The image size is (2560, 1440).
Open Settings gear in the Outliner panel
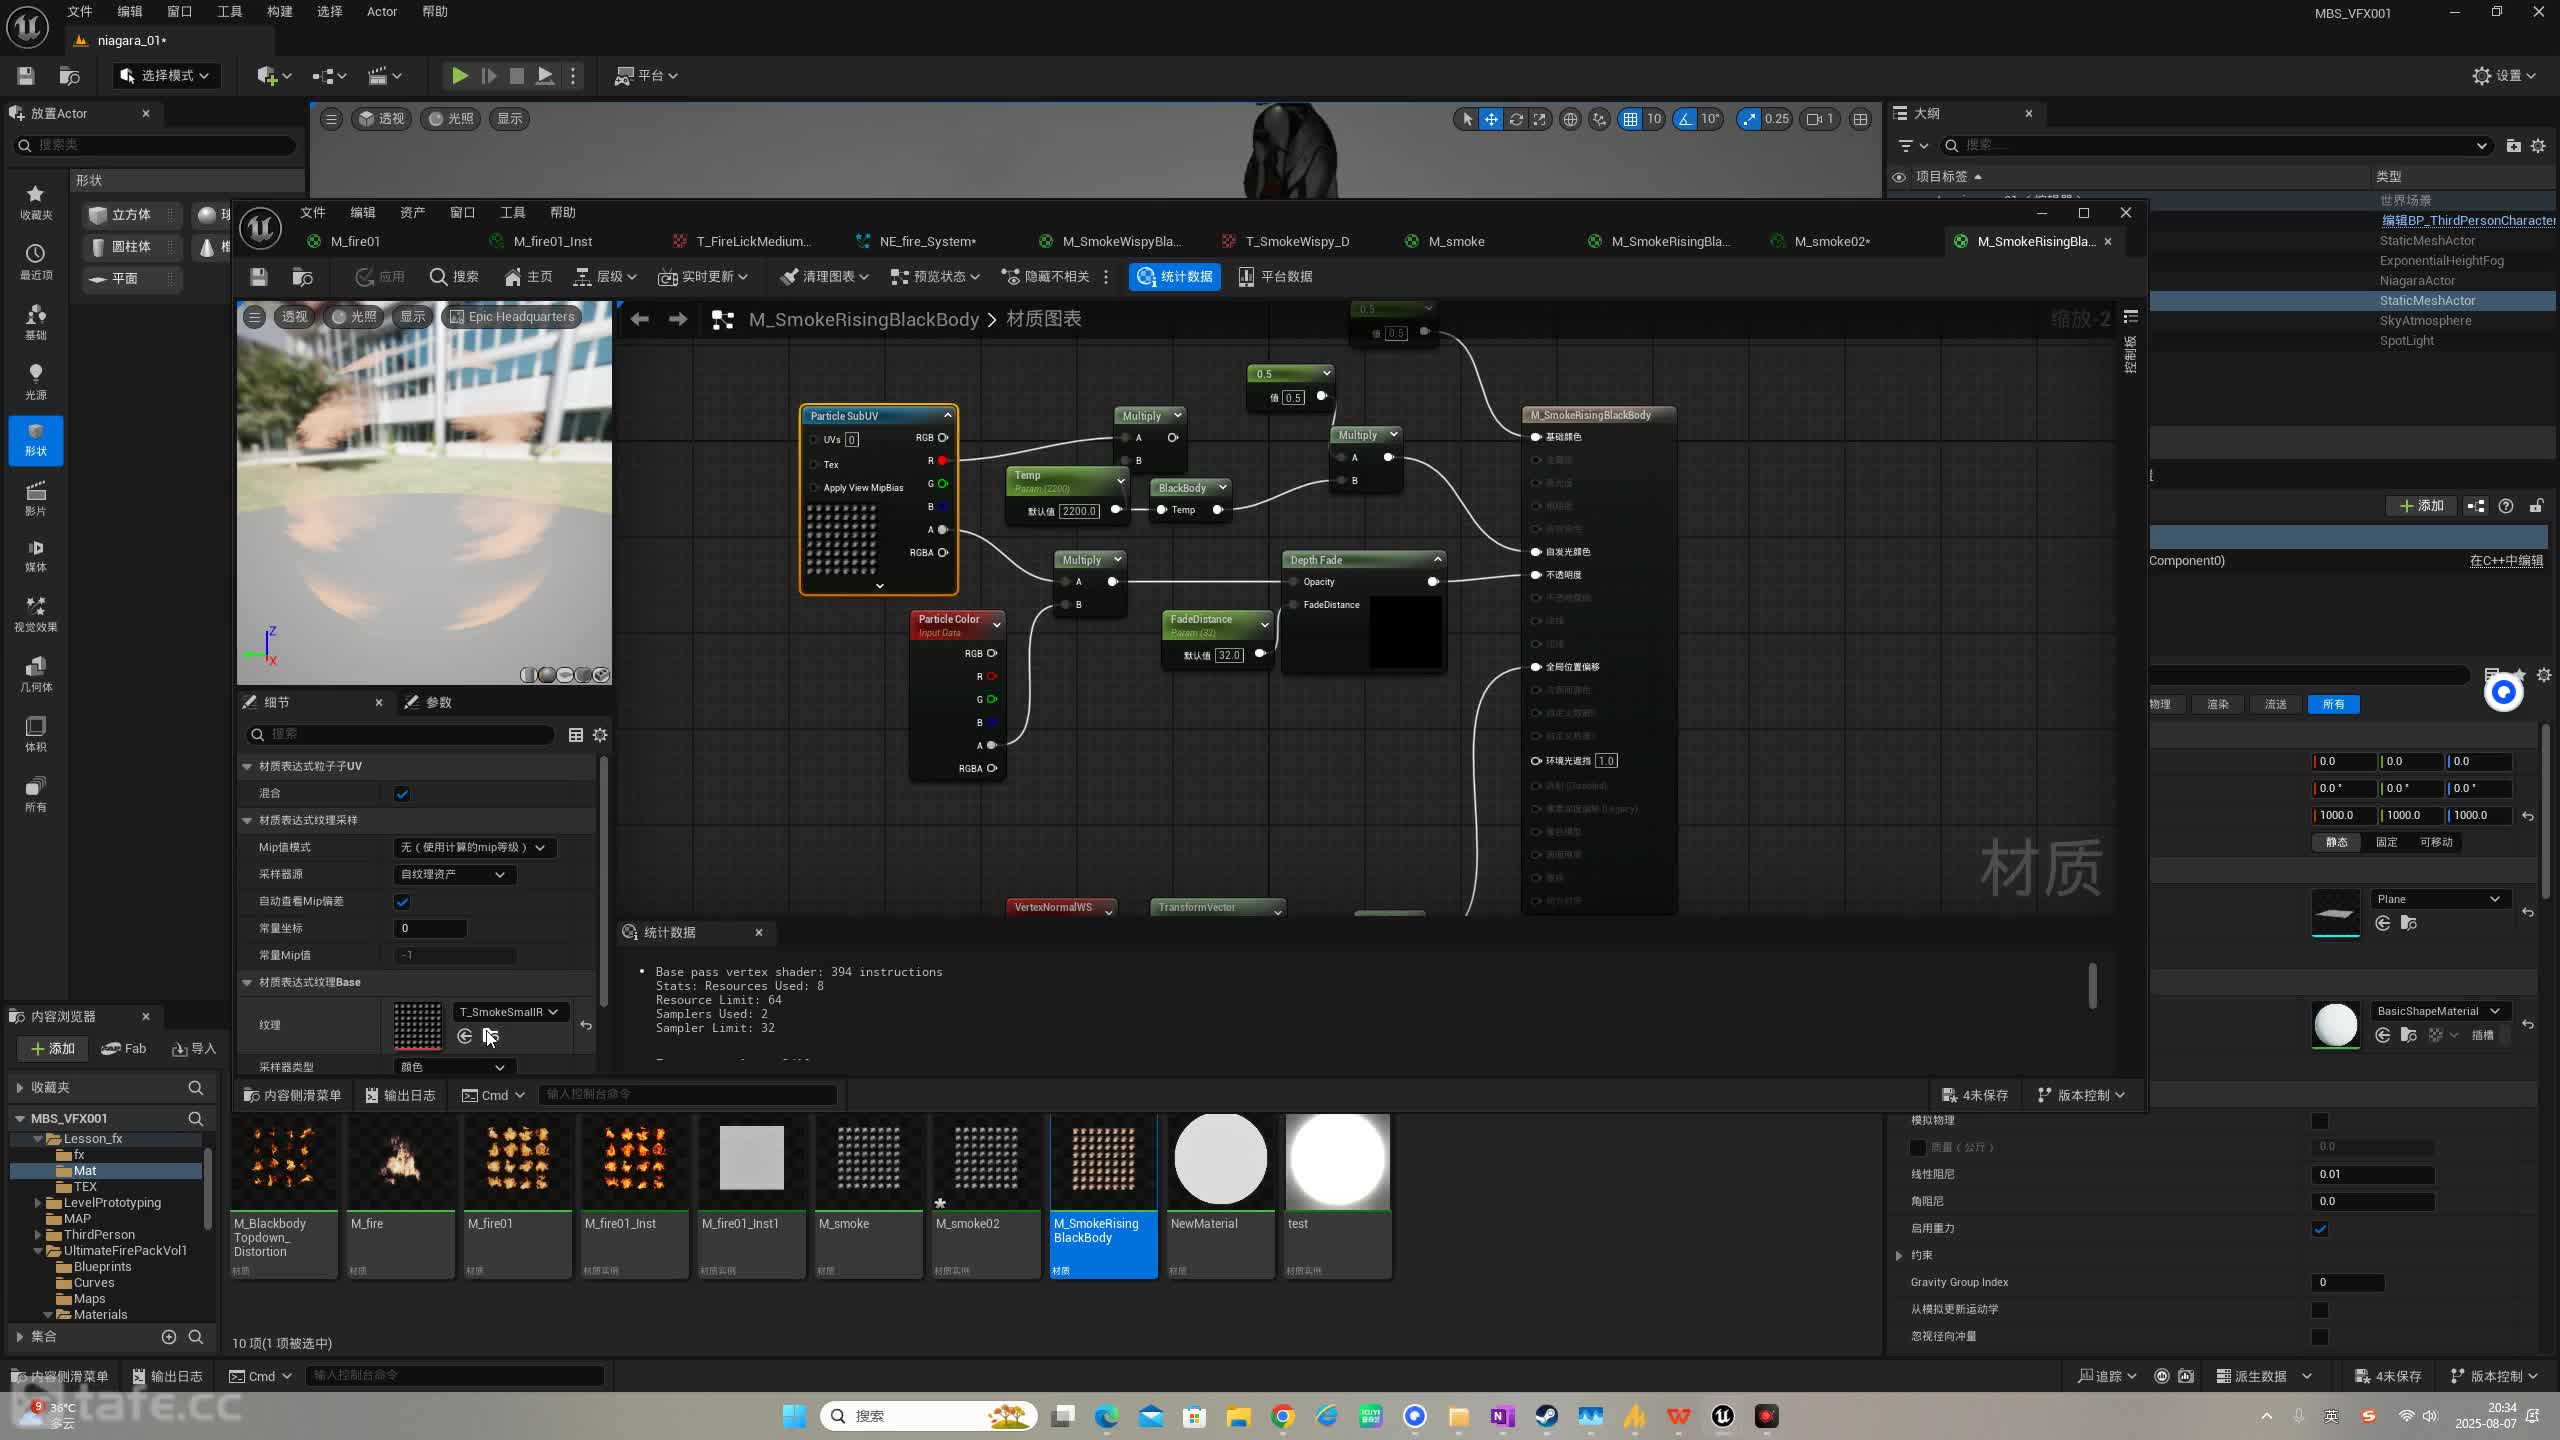click(x=2538, y=146)
